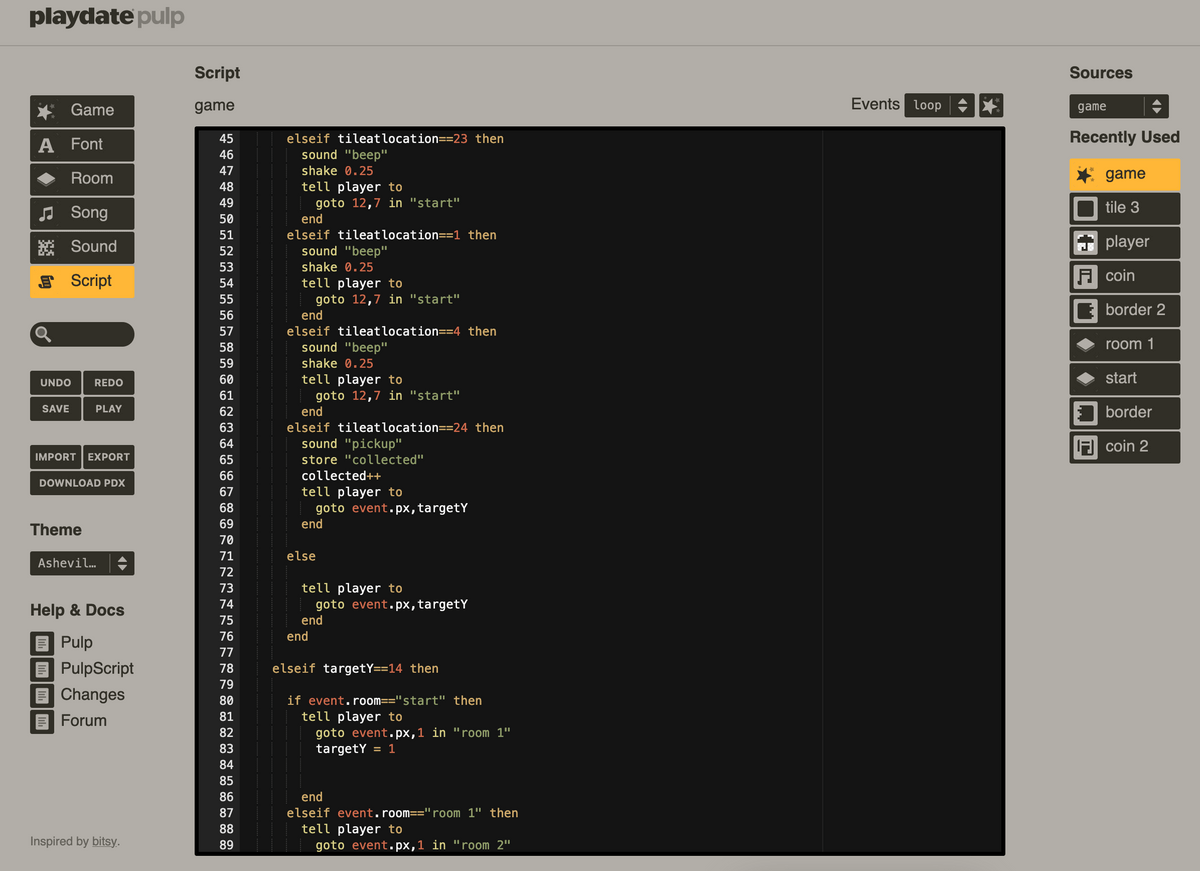Click the collected++ code line
This screenshot has width=1200, height=871.
coord(341,476)
